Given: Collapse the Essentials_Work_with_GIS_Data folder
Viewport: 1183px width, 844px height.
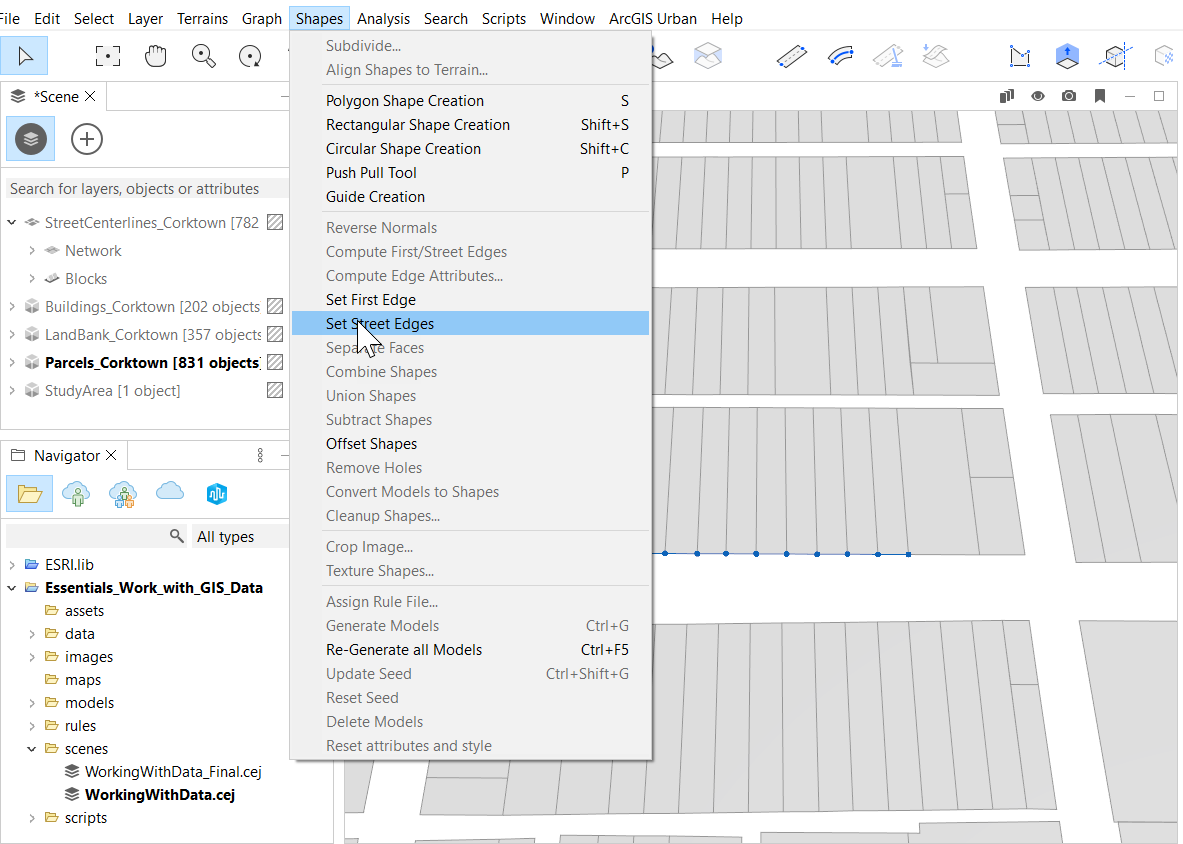Looking at the screenshot, I should [11, 587].
